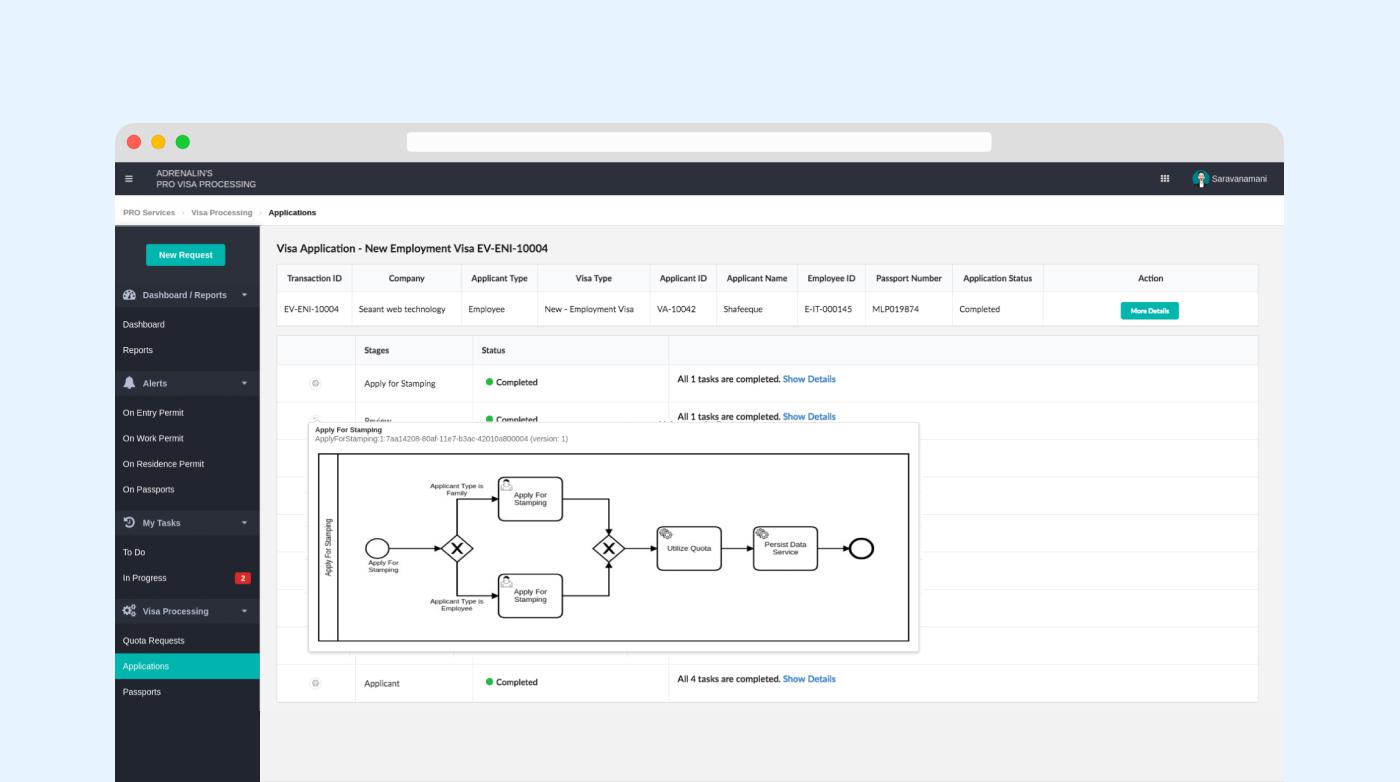Collapse the My Tasks section arrow

[x=244, y=523]
